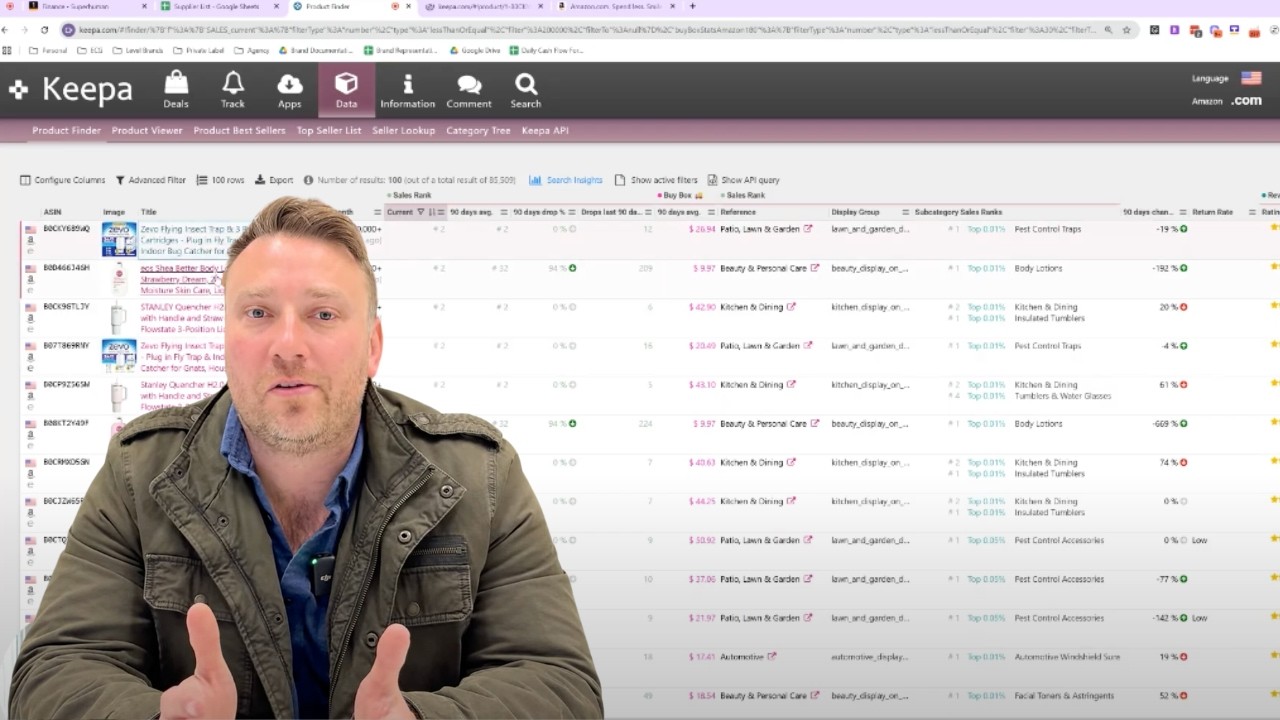
Task: Toggle Show API query
Action: [712, 180]
